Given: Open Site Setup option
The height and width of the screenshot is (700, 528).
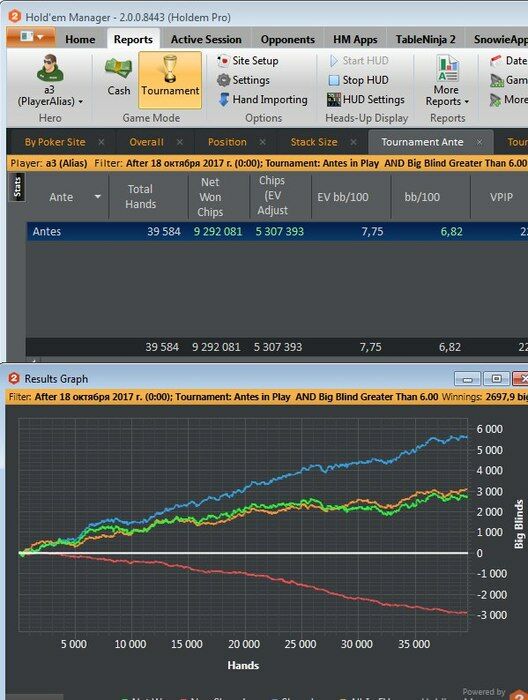Looking at the screenshot, I should 248,61.
